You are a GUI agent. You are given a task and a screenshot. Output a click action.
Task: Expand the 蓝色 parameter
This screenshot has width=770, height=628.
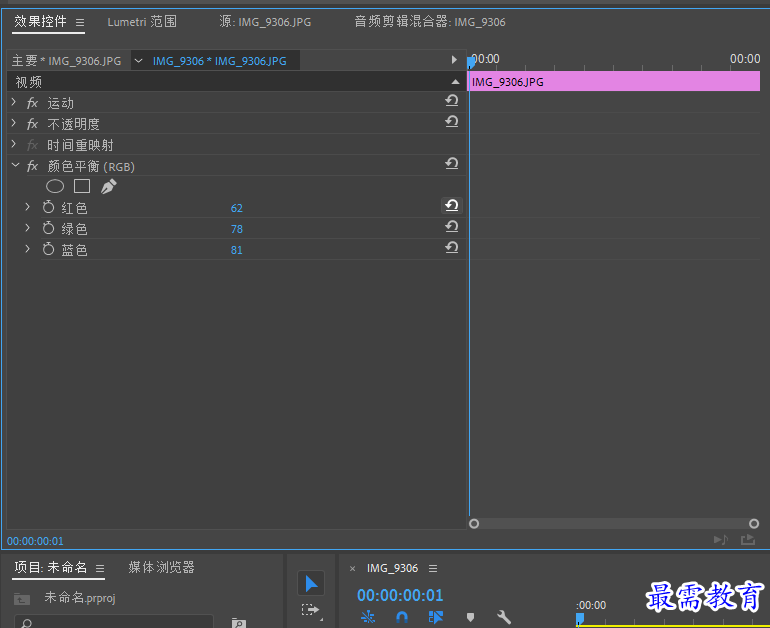[28, 249]
